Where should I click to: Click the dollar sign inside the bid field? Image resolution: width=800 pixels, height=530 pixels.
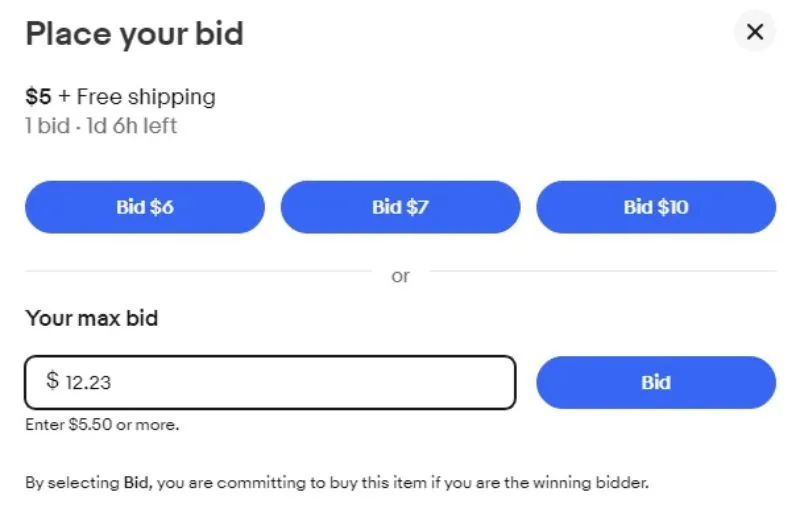52,381
